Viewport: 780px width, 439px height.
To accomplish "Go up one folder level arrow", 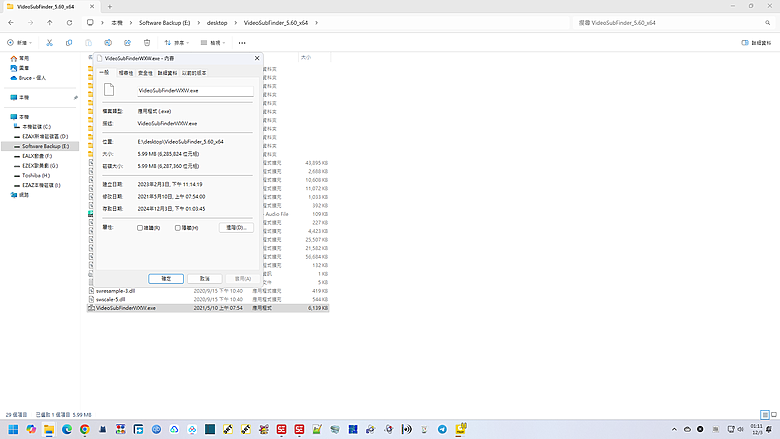I will point(50,23).
